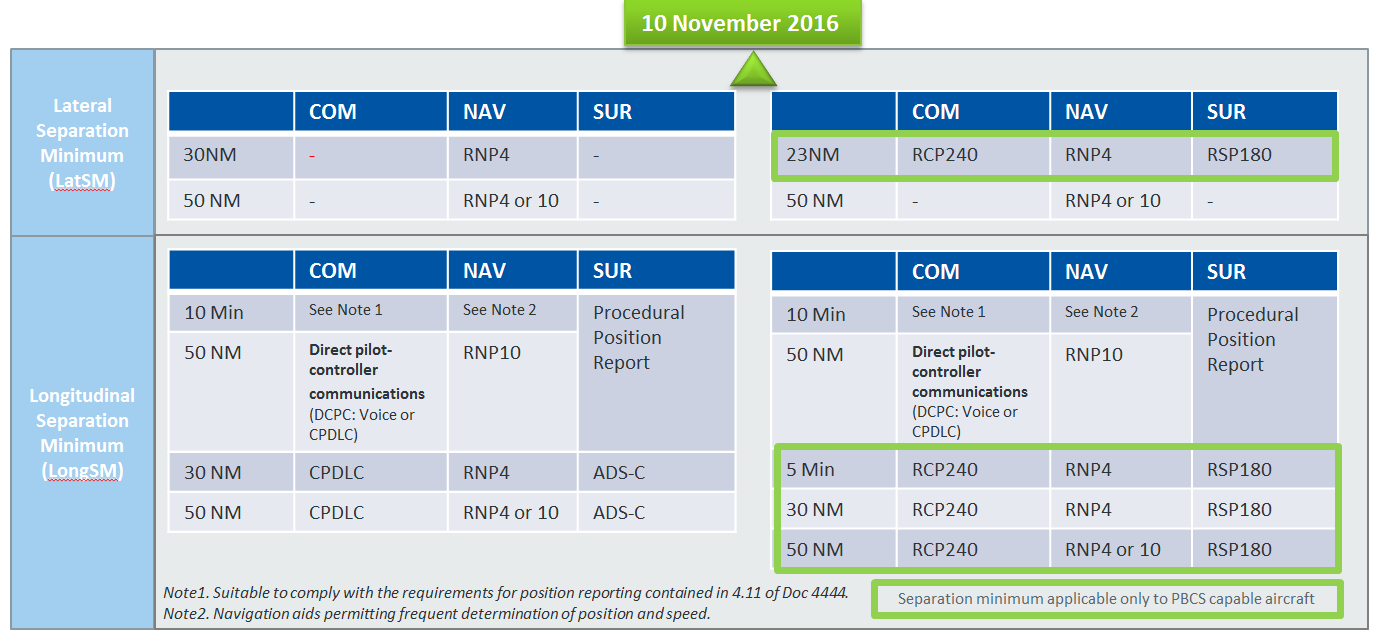Click RCP240 in the 5 Min row
This screenshot has height=632, width=1380.
[x=944, y=469]
